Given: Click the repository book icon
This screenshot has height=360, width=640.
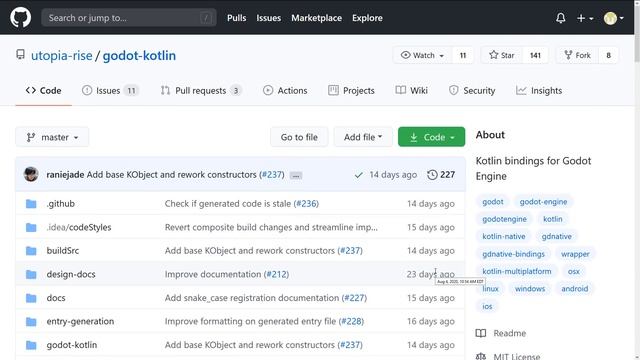Looking at the screenshot, I should (x=20, y=55).
